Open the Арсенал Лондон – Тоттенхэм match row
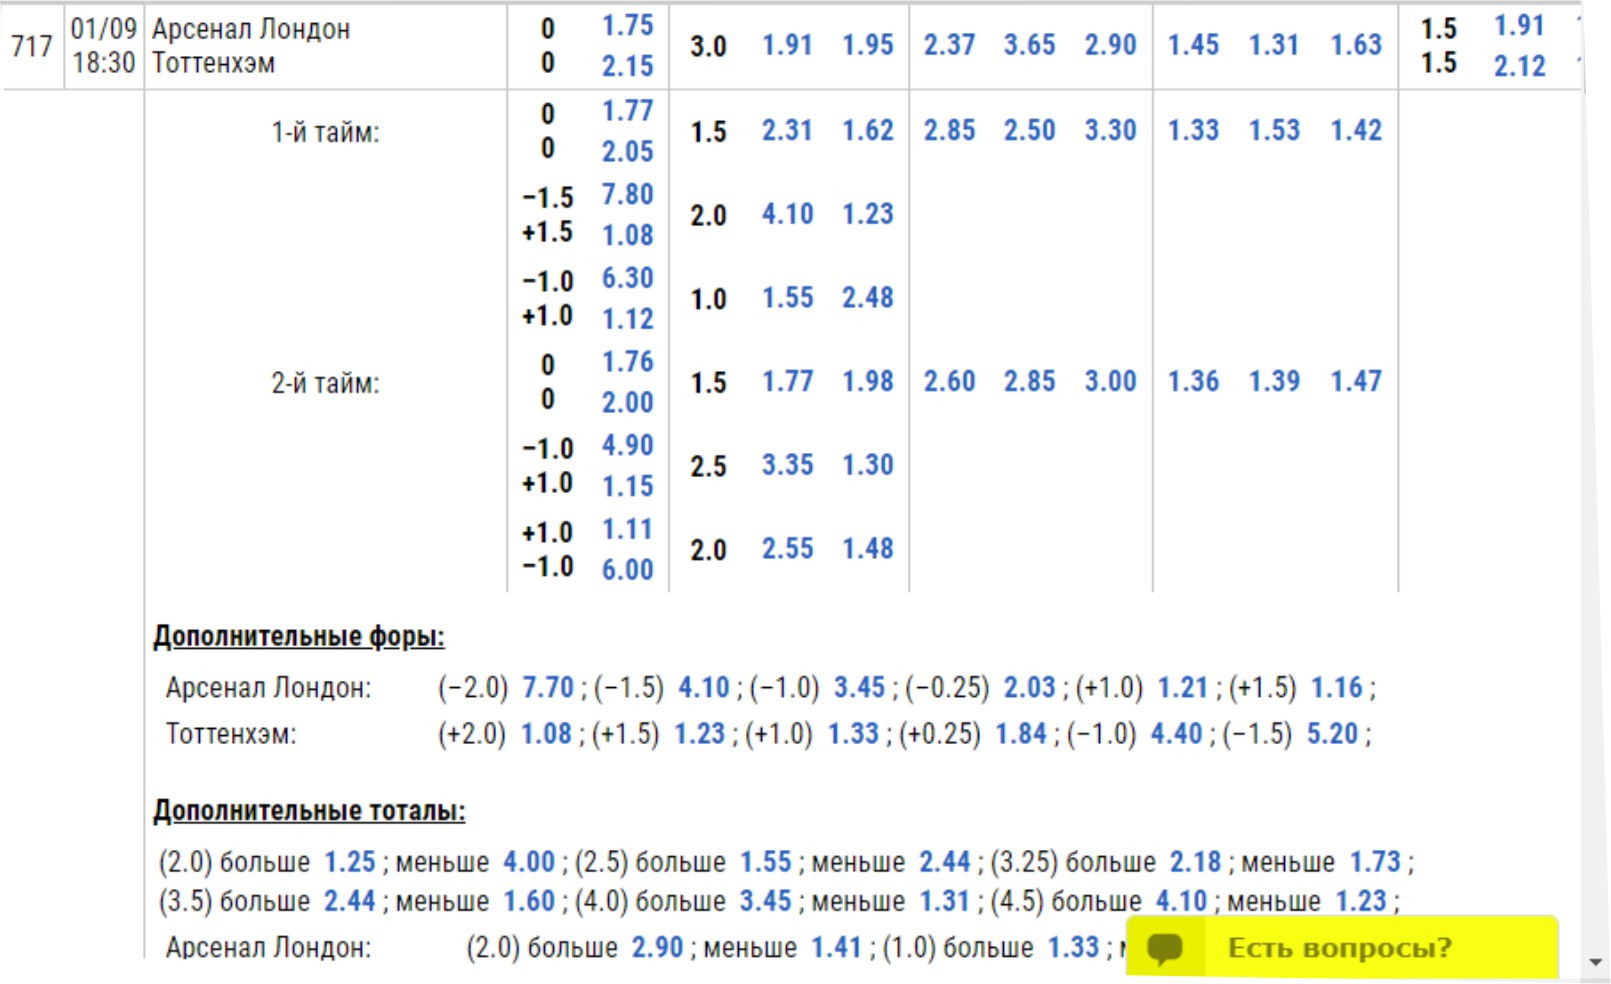The width and height of the screenshot is (1611, 984). coord(250,46)
